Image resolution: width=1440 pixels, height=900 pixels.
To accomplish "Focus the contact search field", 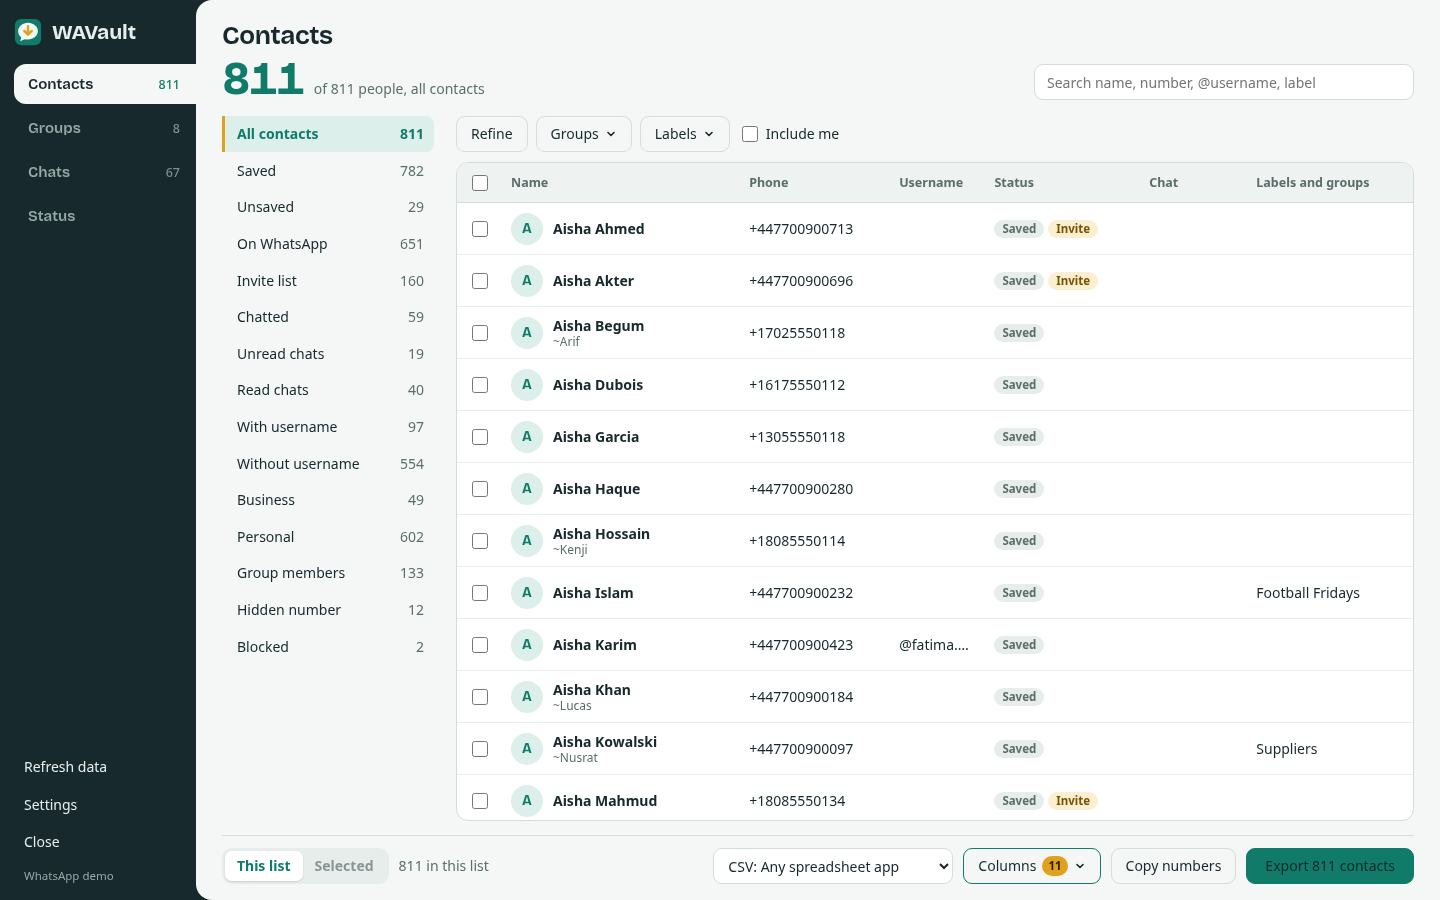I will coord(1224,82).
